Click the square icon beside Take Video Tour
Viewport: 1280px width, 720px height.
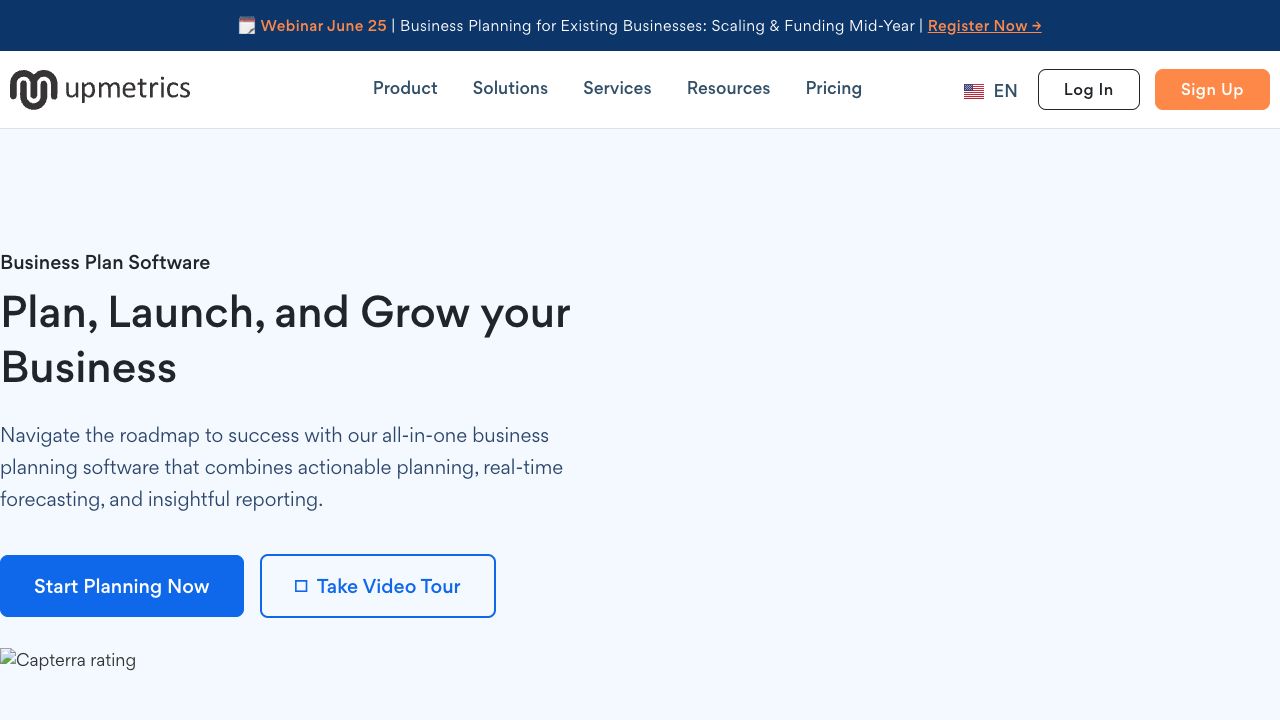click(x=301, y=586)
